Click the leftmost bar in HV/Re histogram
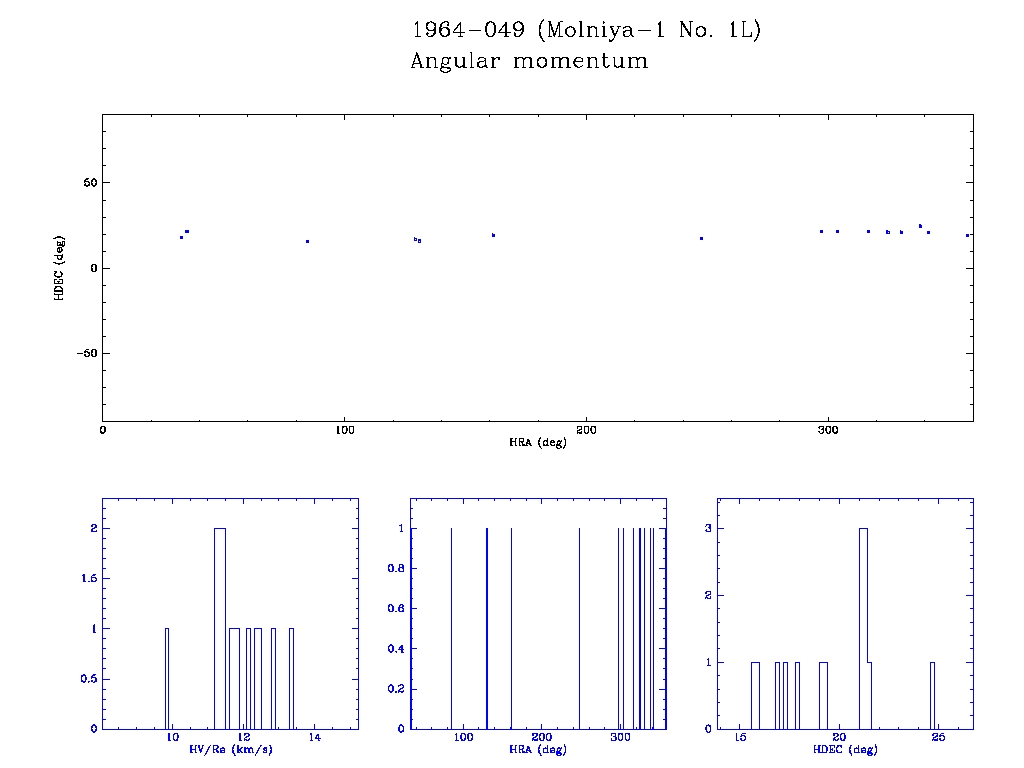Screen dimensions: 1024x768 pos(167,678)
